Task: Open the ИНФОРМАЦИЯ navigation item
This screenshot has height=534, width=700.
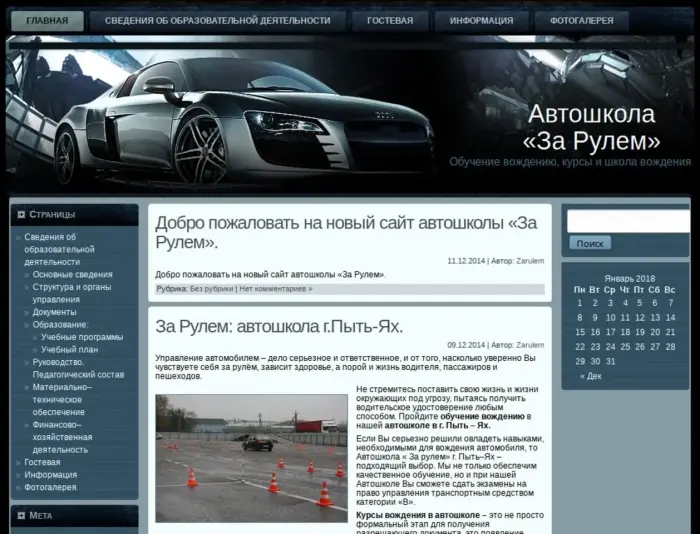Action: point(481,20)
